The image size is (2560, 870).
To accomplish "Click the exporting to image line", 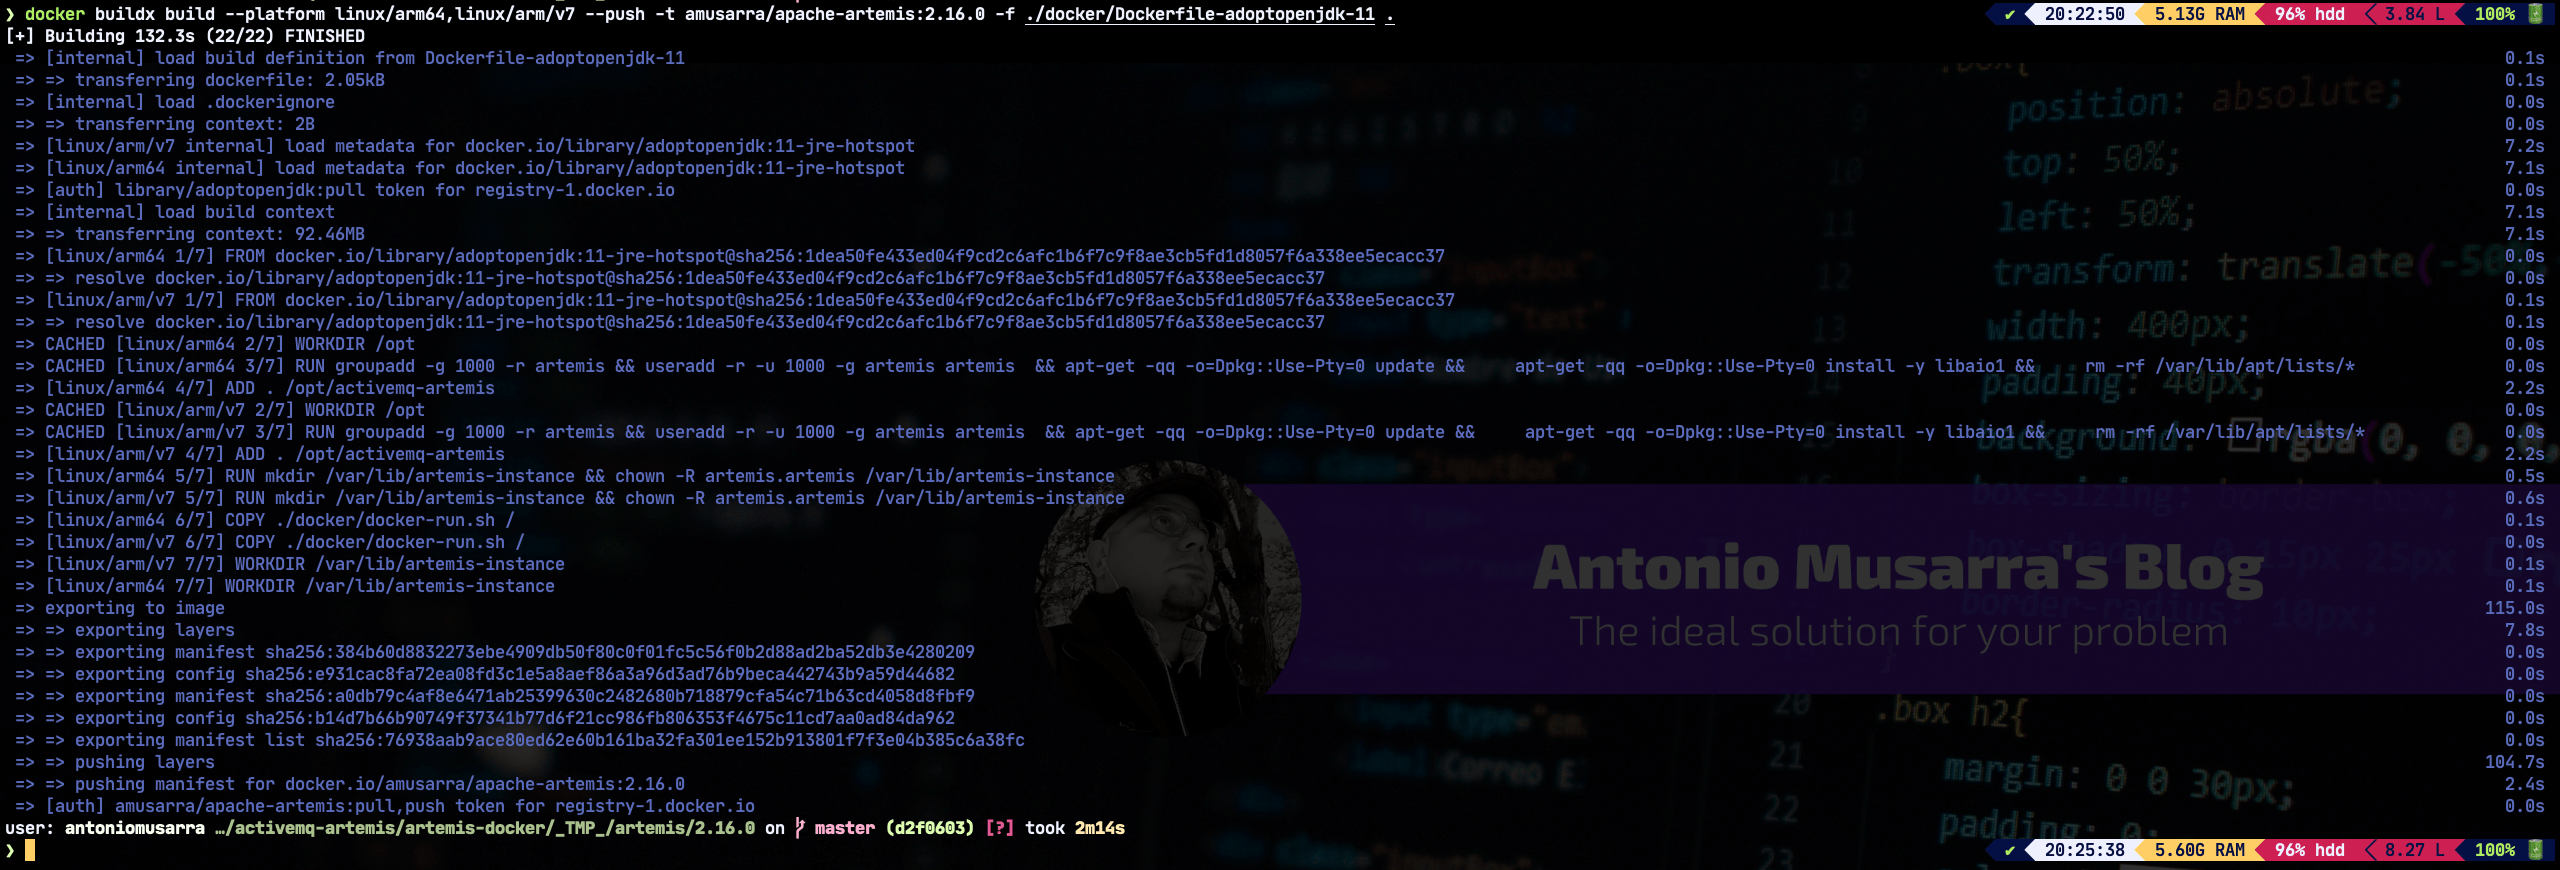I will pos(120,608).
